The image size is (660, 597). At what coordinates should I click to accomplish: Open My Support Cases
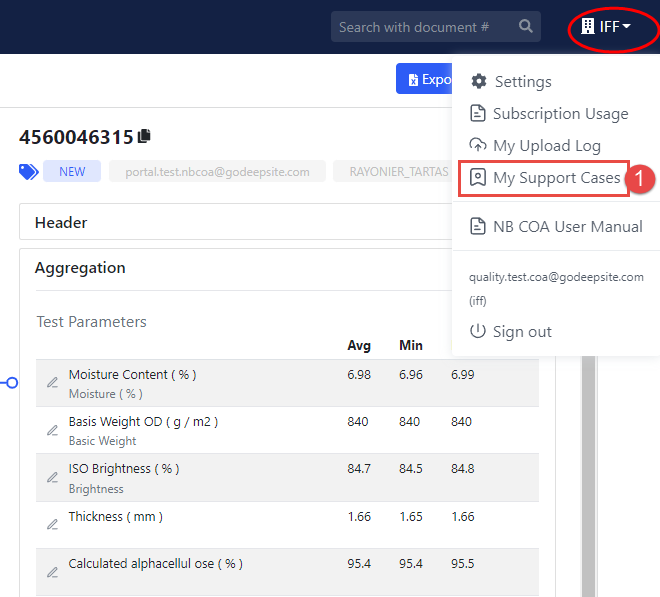tap(556, 178)
